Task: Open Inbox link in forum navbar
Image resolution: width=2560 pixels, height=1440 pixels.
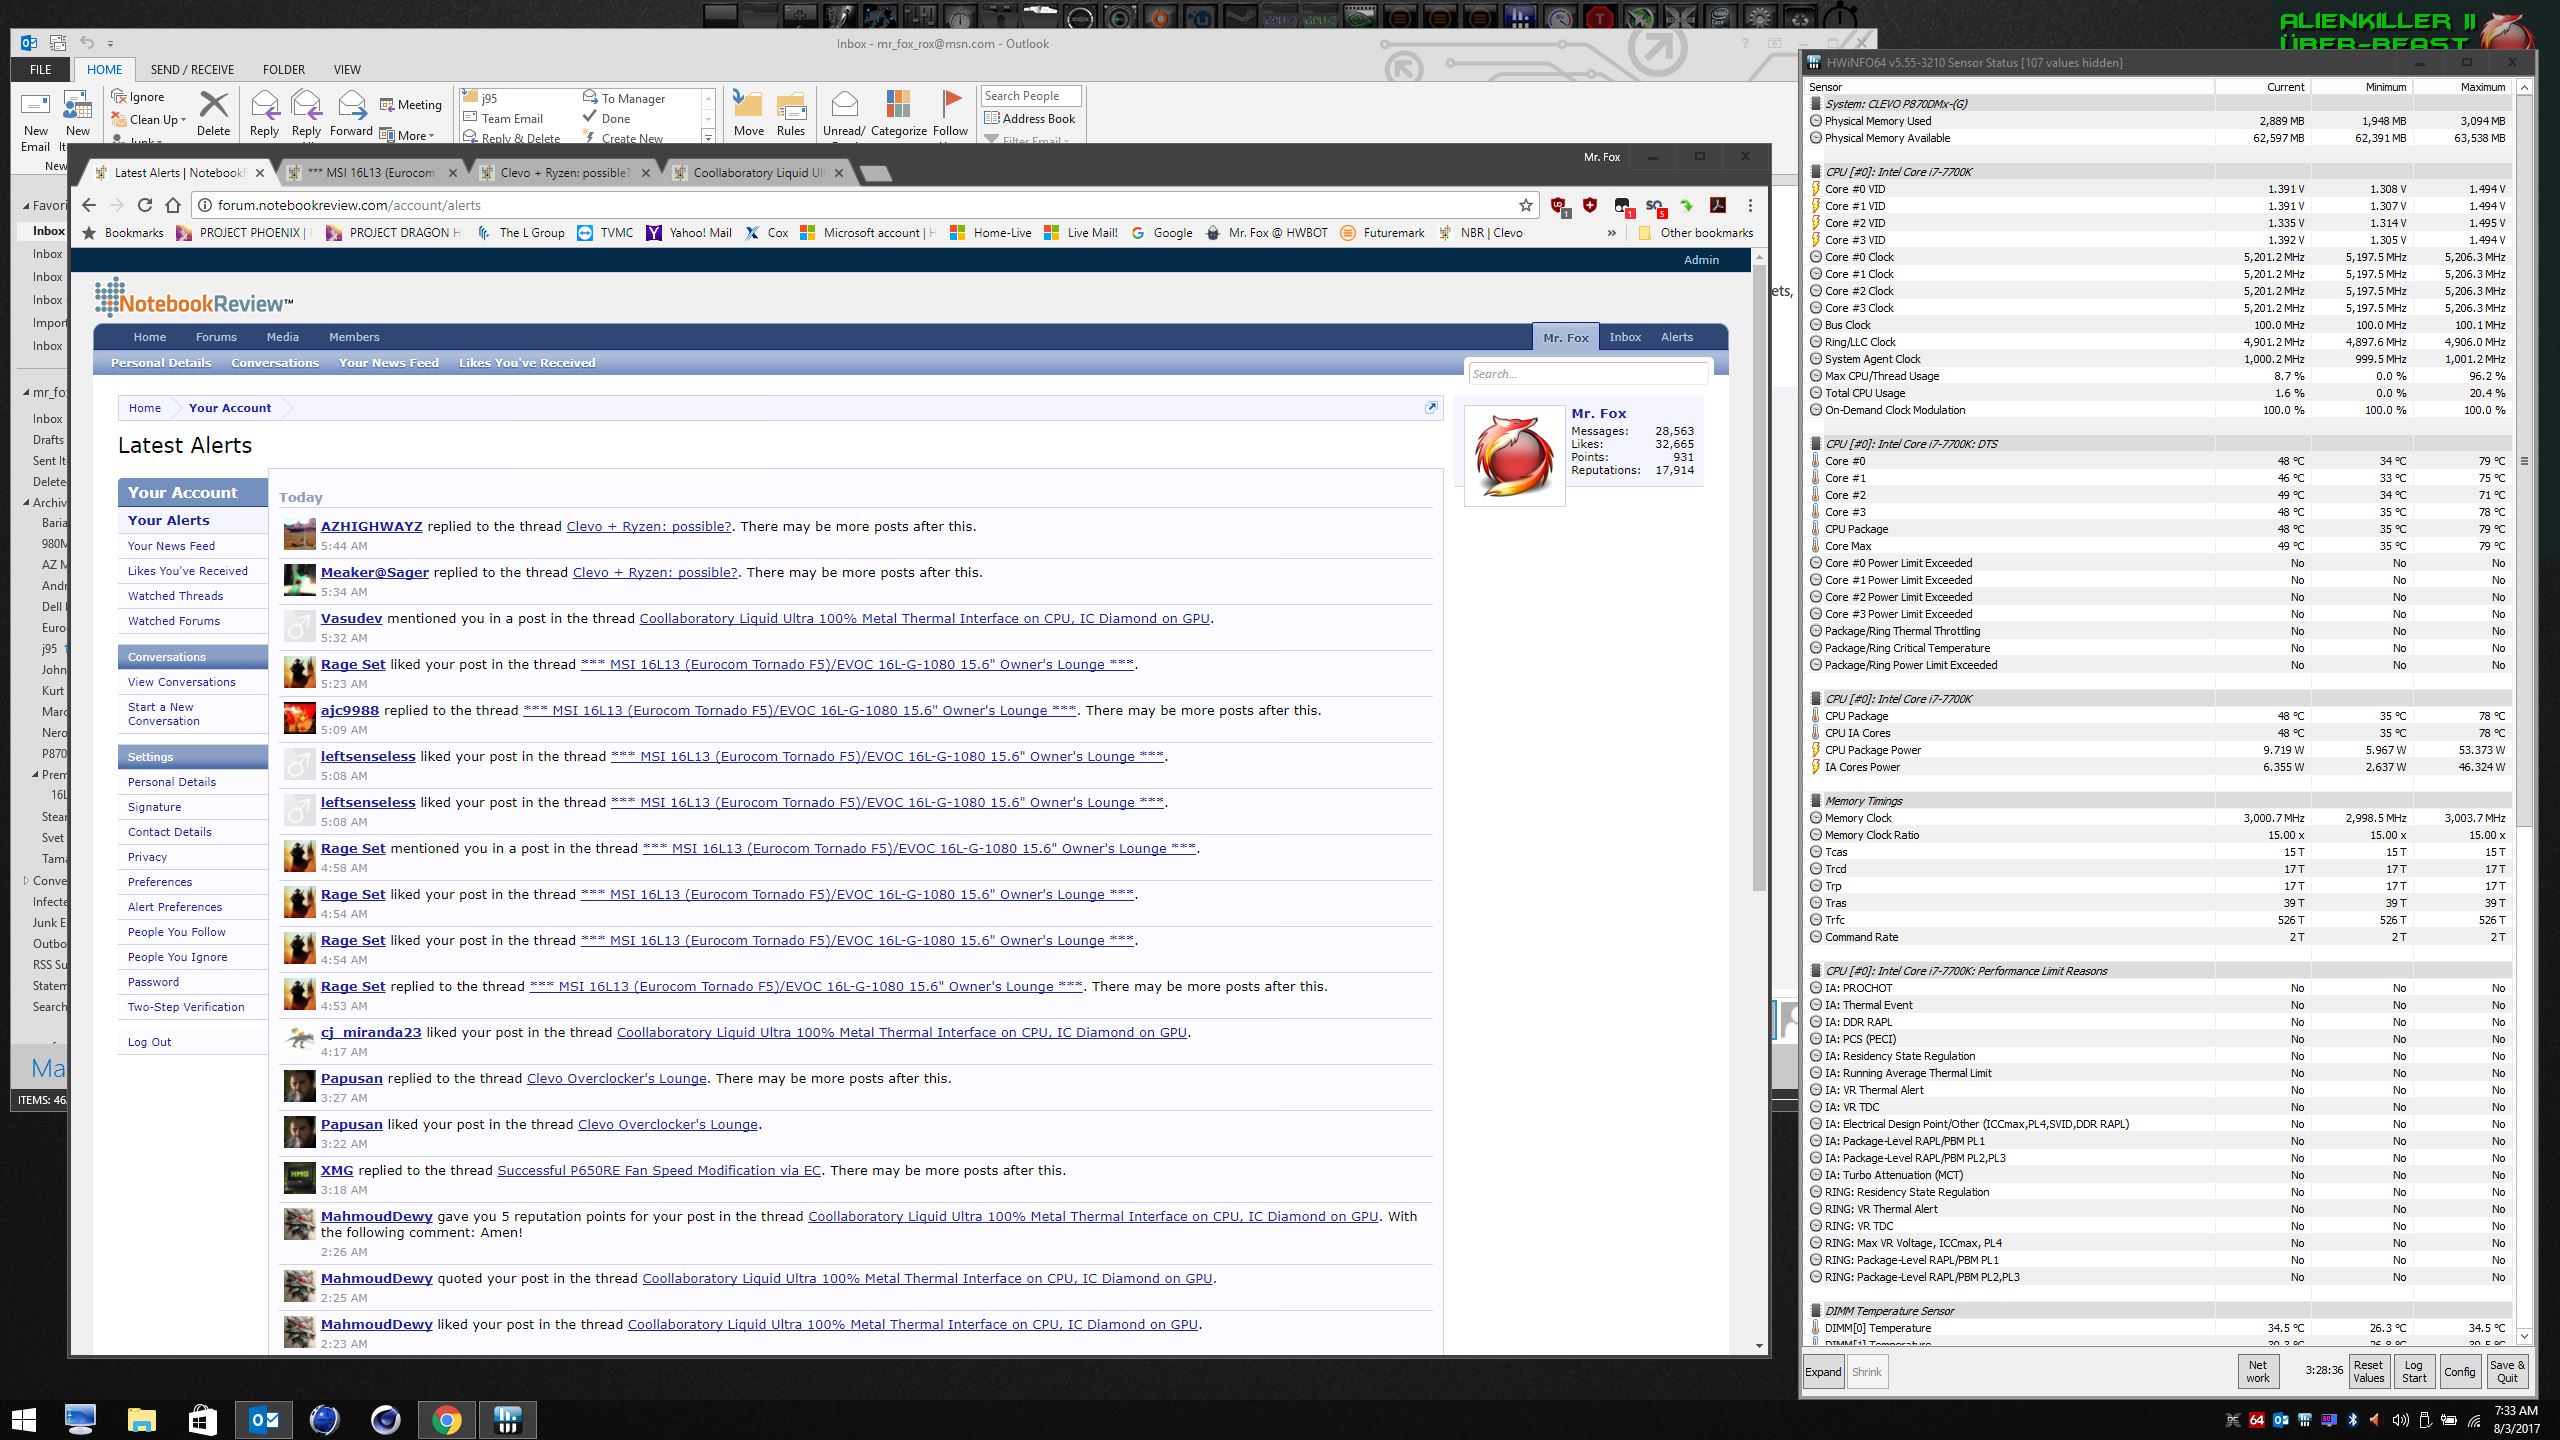Action: (x=1625, y=337)
